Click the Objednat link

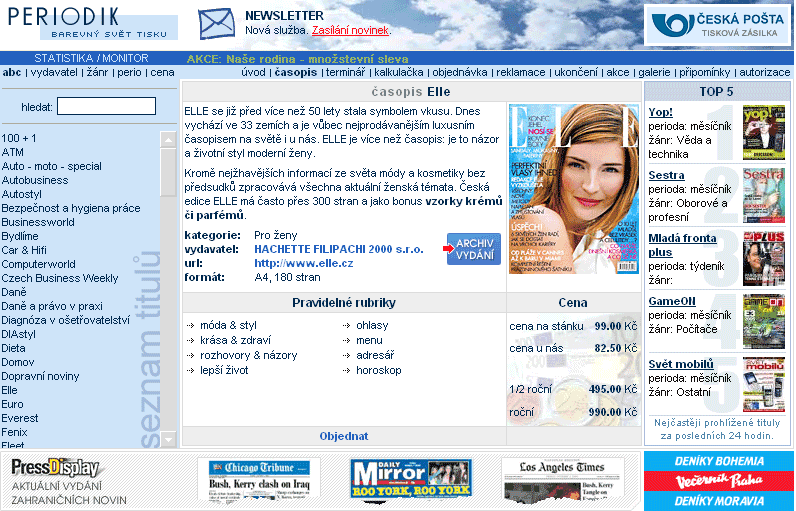[x=344, y=436]
